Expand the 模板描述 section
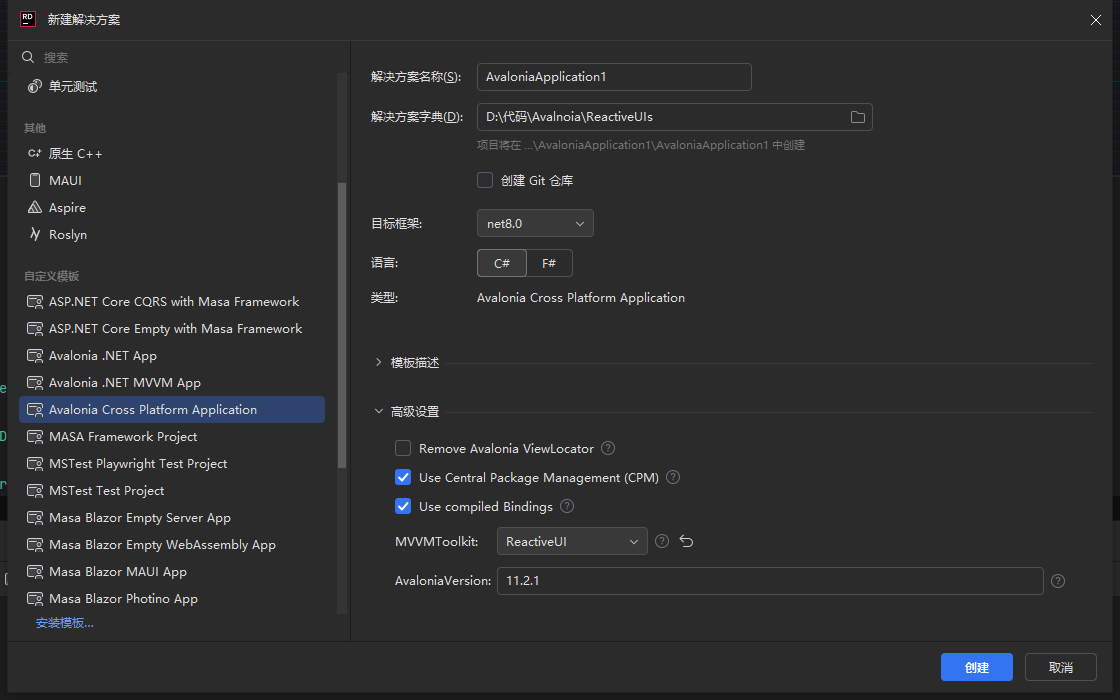Screen dimensions: 1120x700 (x=379, y=363)
